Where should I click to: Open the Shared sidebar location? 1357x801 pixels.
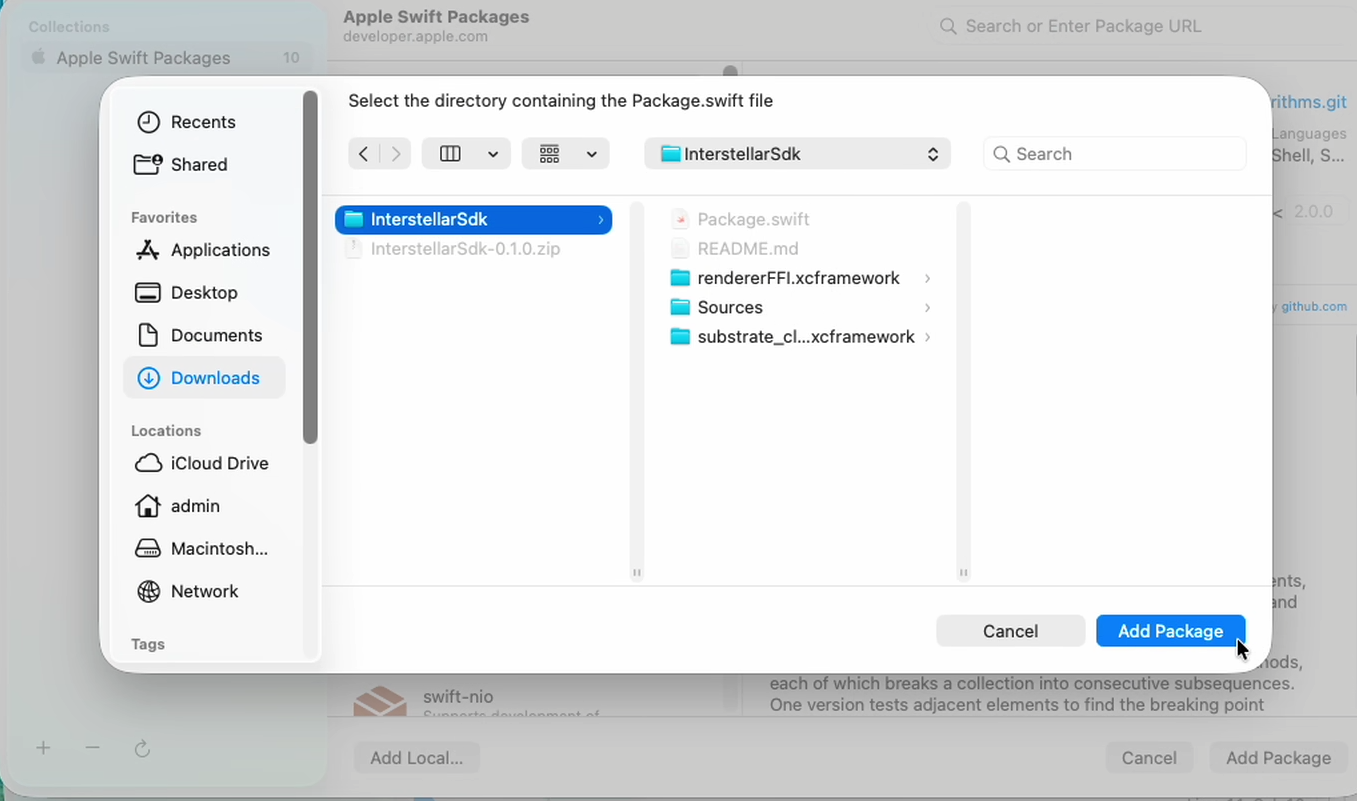[x=181, y=165]
